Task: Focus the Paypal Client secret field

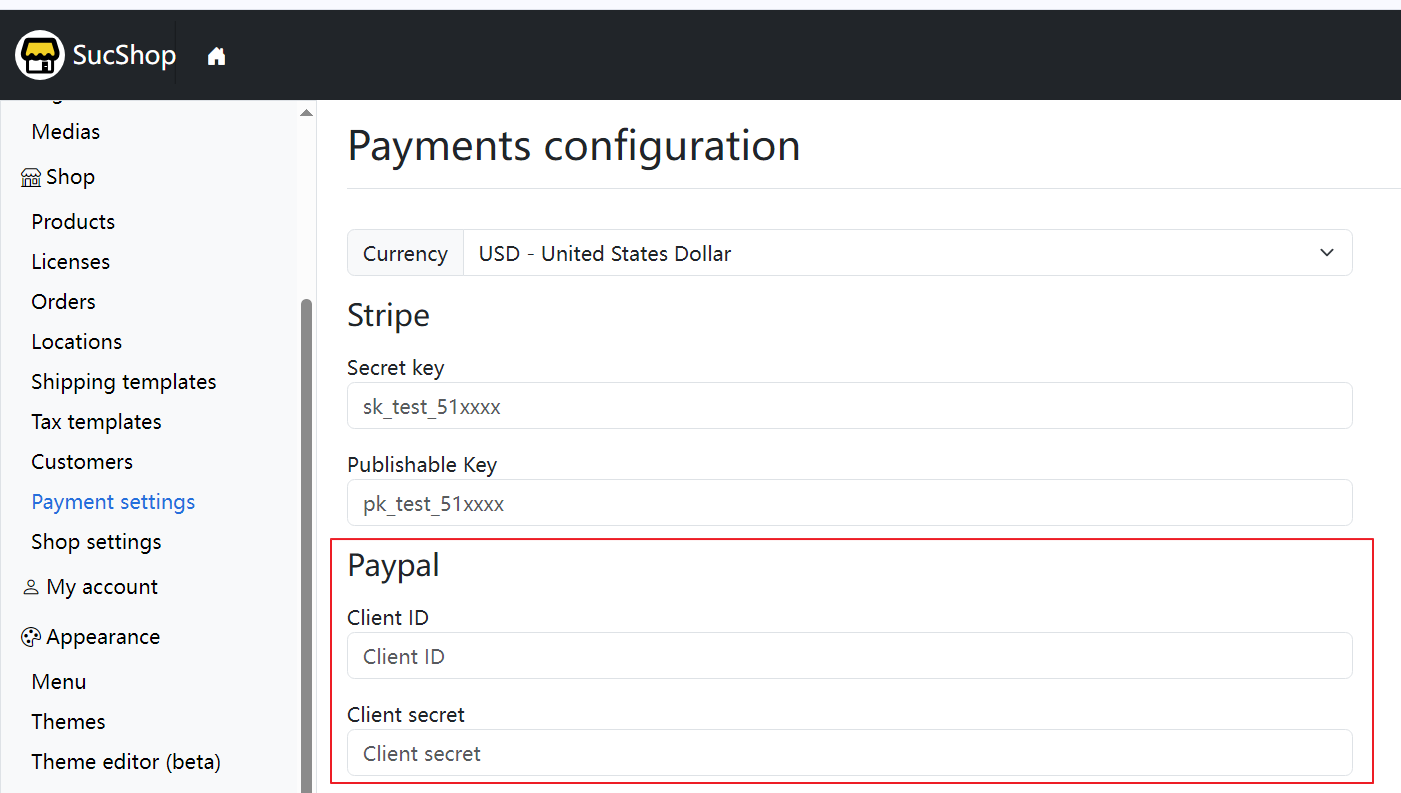Action: [x=849, y=753]
